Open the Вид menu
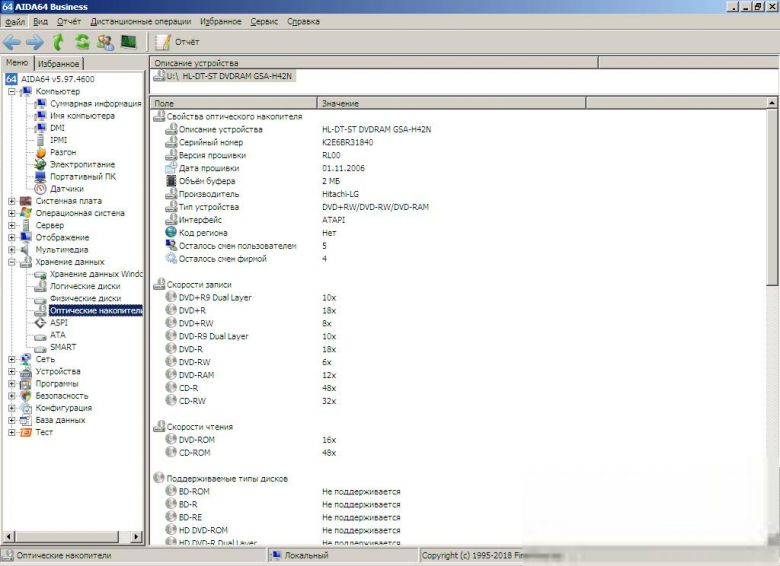 pyautogui.click(x=41, y=21)
